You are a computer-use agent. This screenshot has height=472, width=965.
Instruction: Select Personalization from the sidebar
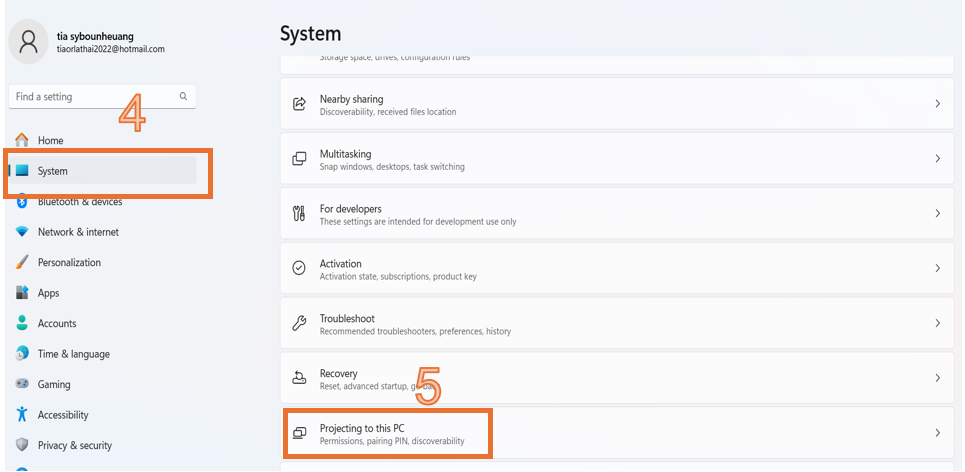69,263
